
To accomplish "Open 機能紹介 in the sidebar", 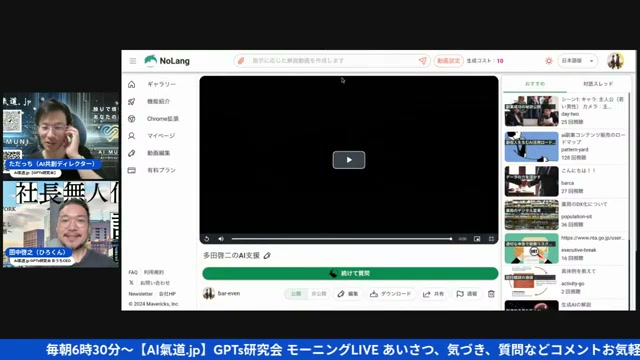I will click(159, 101).
